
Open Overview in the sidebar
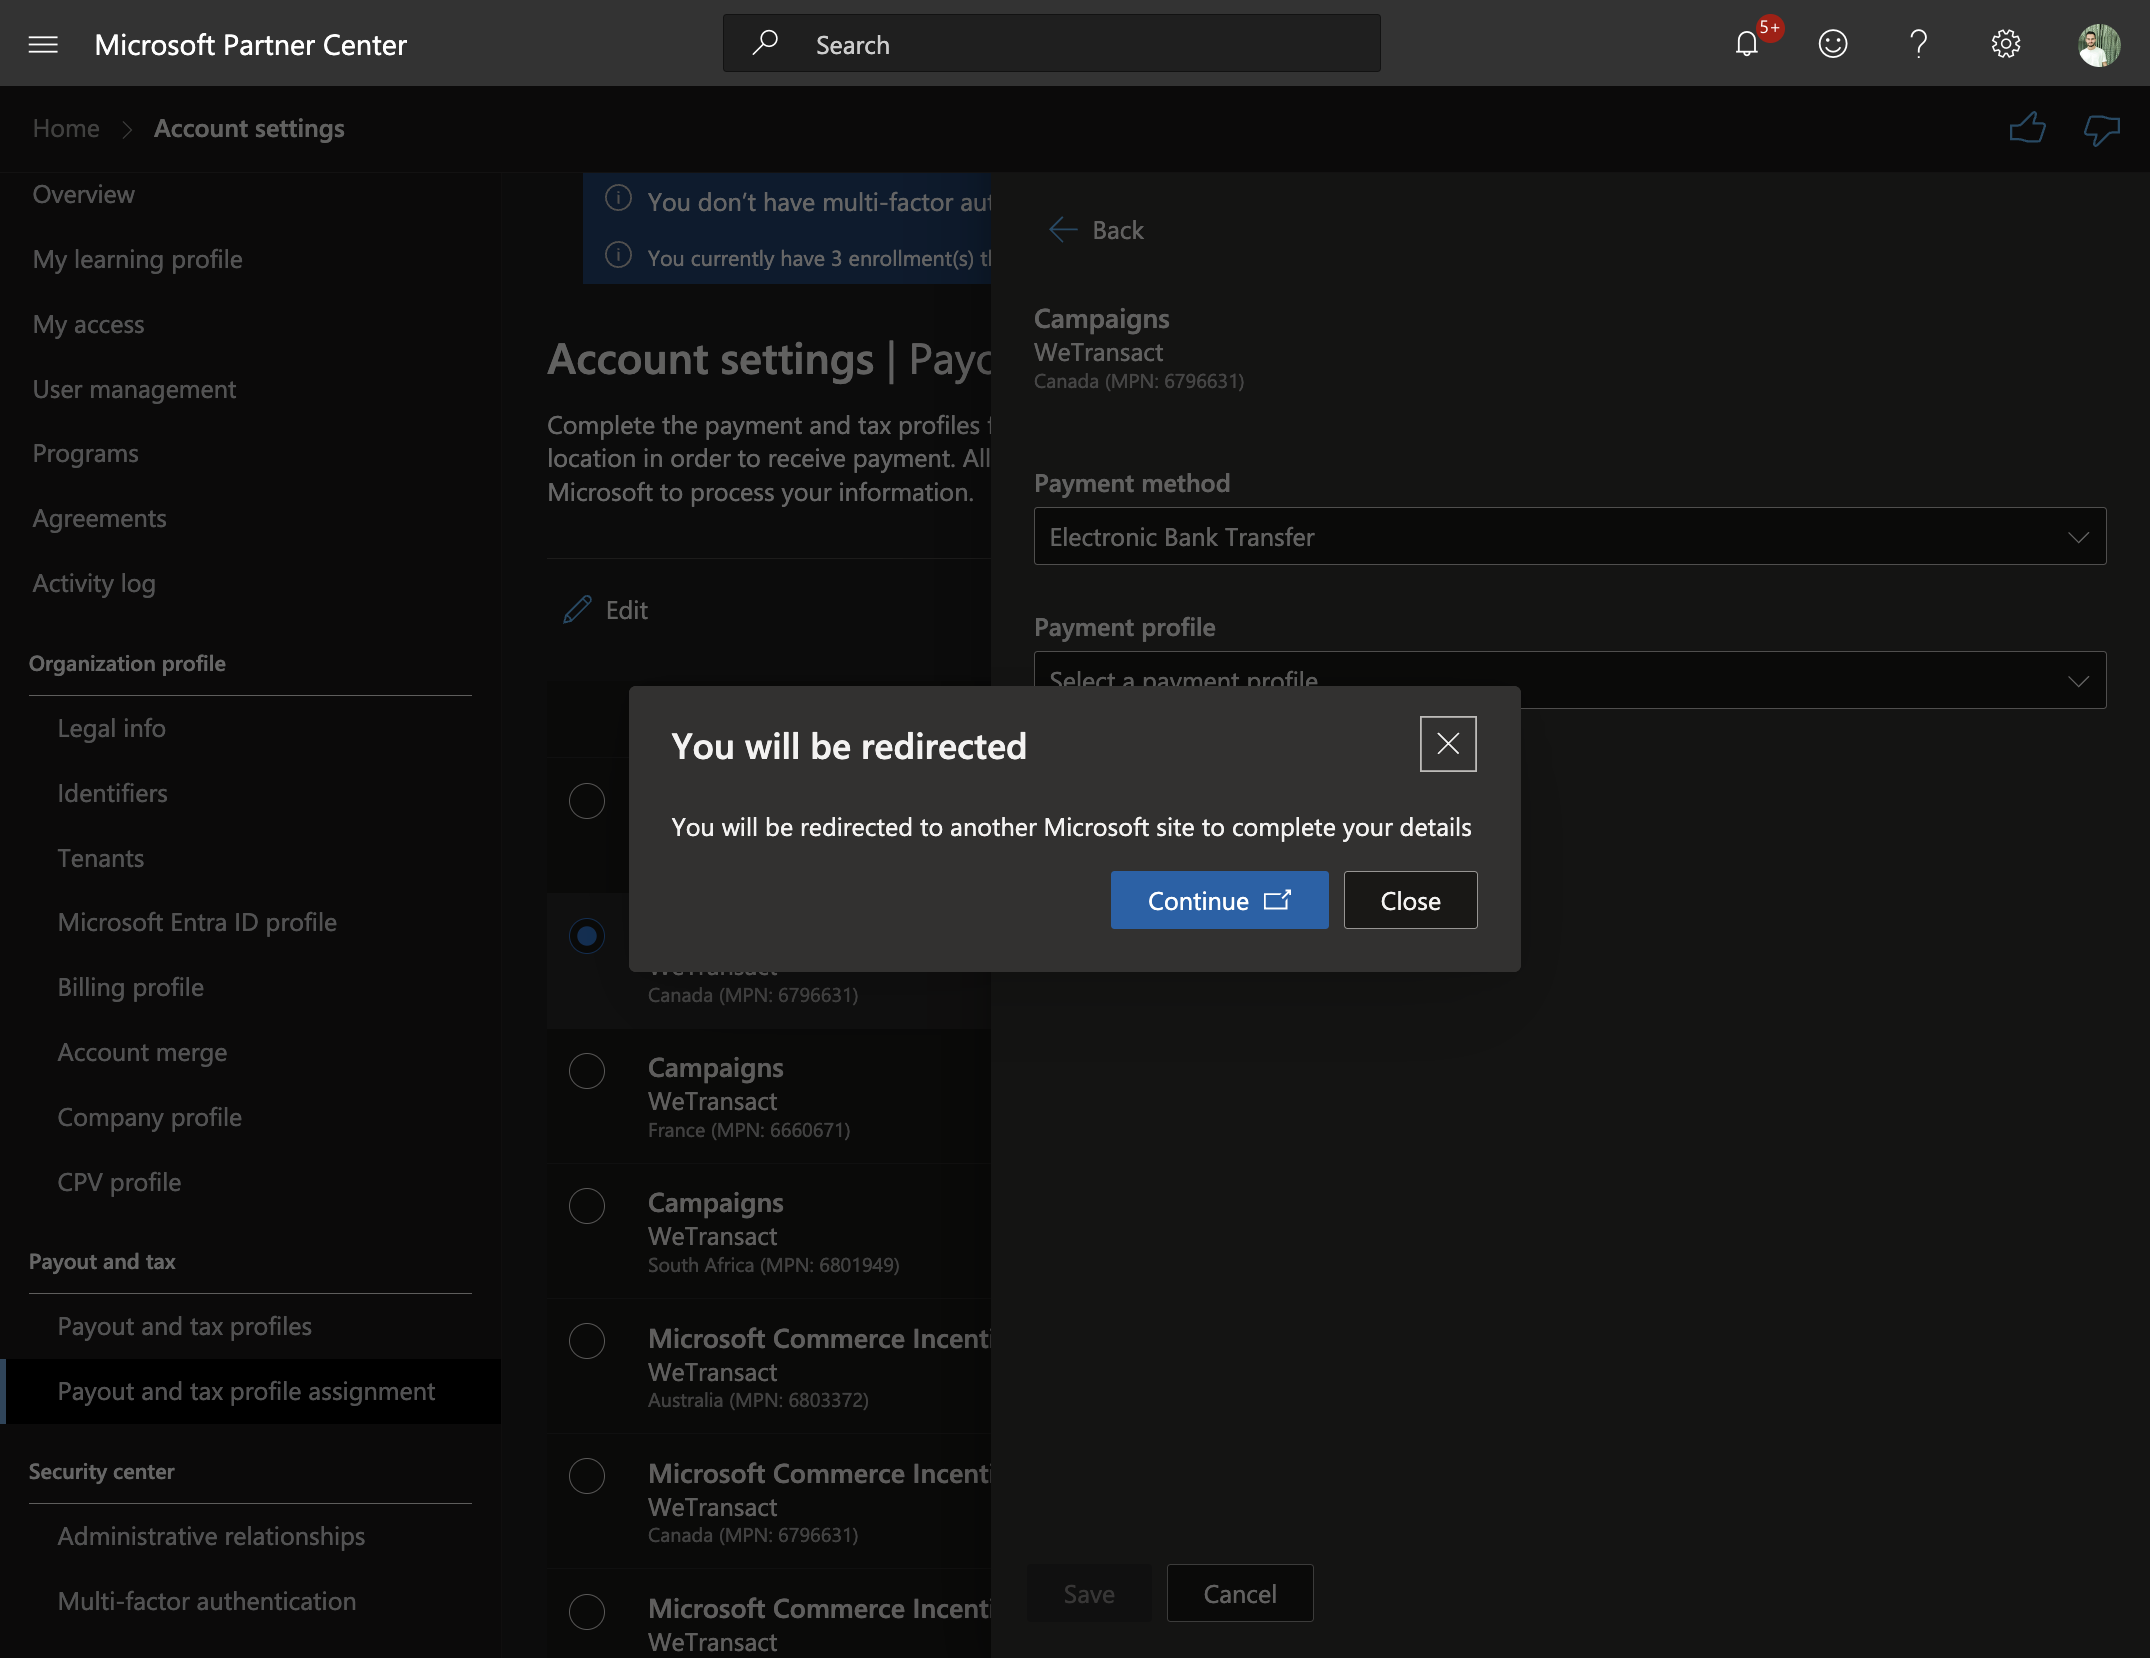tap(84, 194)
